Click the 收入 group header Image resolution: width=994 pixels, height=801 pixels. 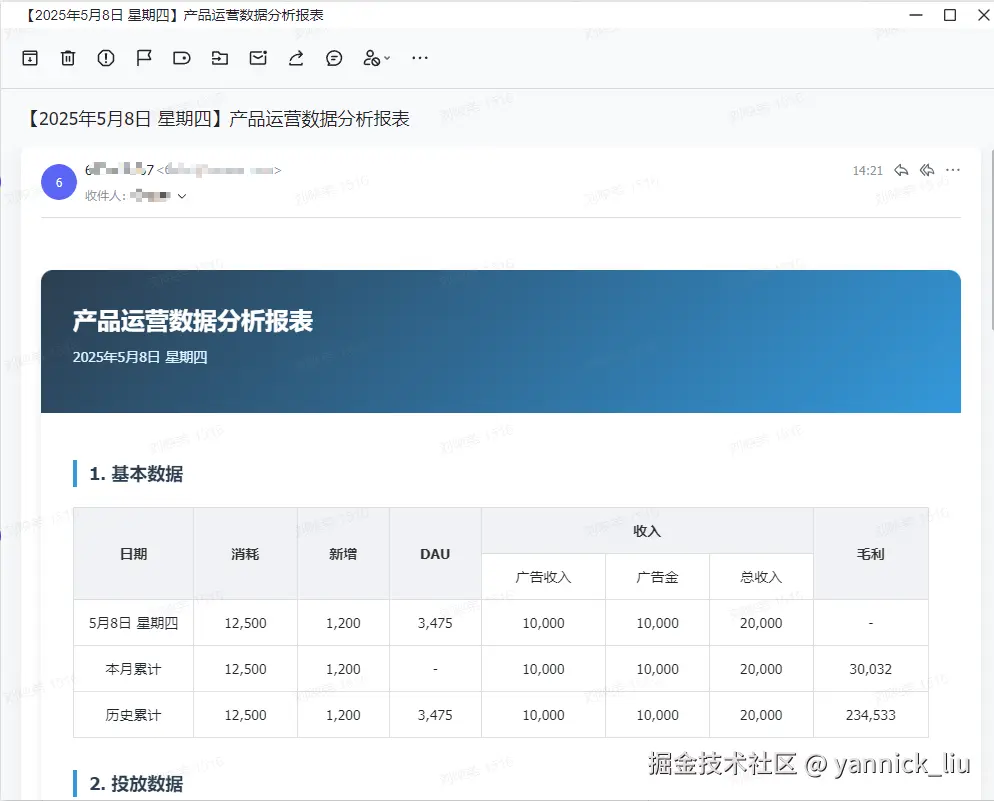[x=647, y=531]
